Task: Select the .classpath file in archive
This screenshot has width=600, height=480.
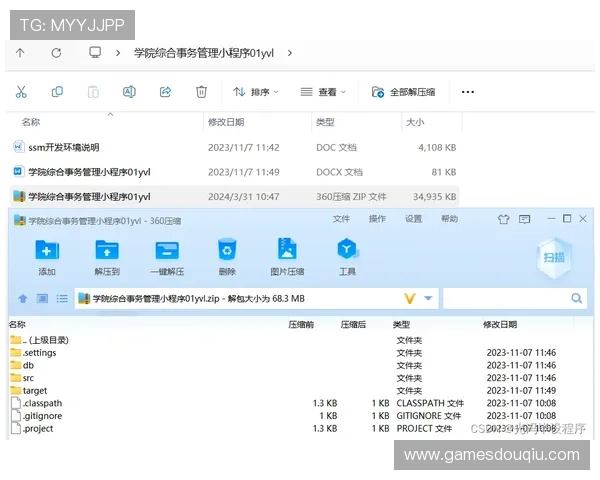Action: pos(36,403)
